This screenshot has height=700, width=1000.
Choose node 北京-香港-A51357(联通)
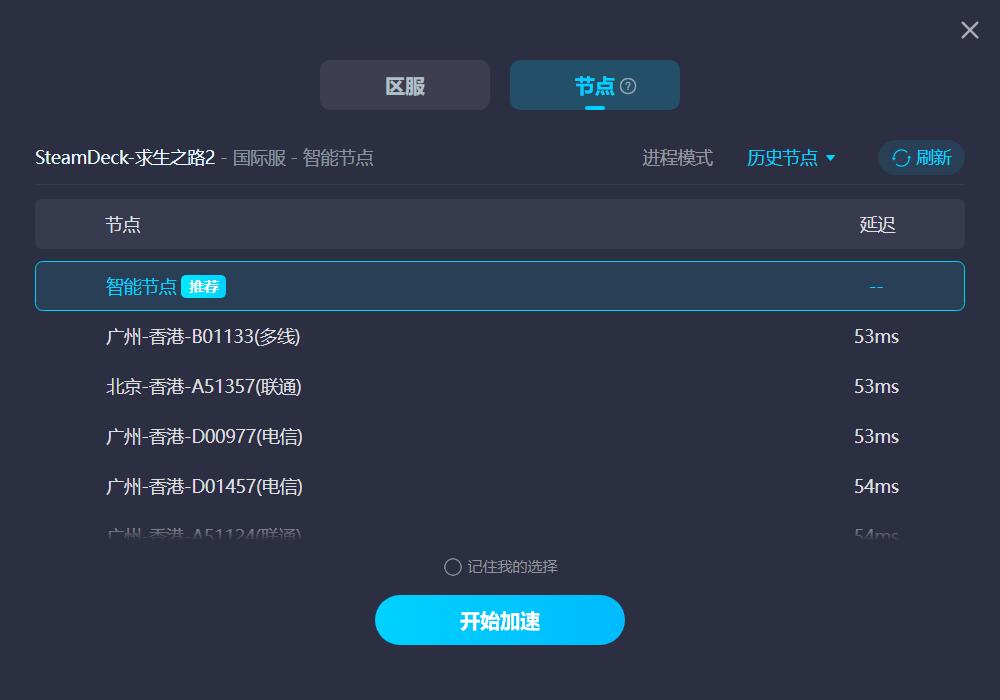coord(499,386)
